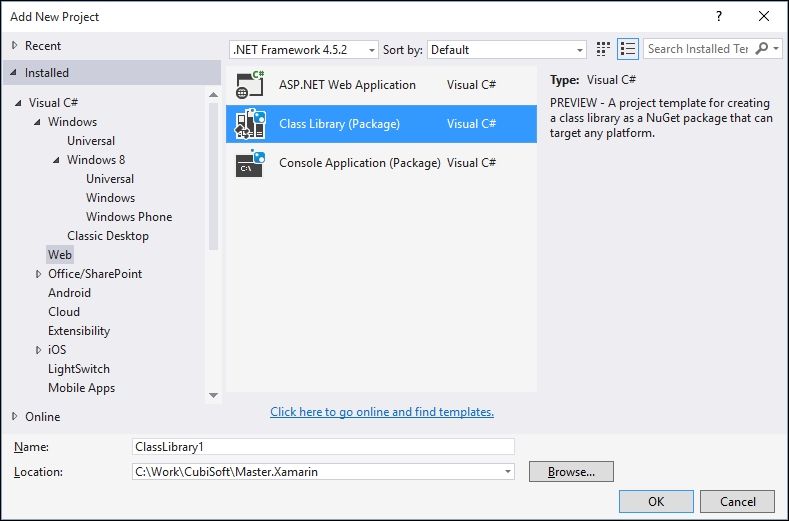Select the Office/SharePoint category label
This screenshot has height=521, width=789.
pyautogui.click(x=95, y=274)
